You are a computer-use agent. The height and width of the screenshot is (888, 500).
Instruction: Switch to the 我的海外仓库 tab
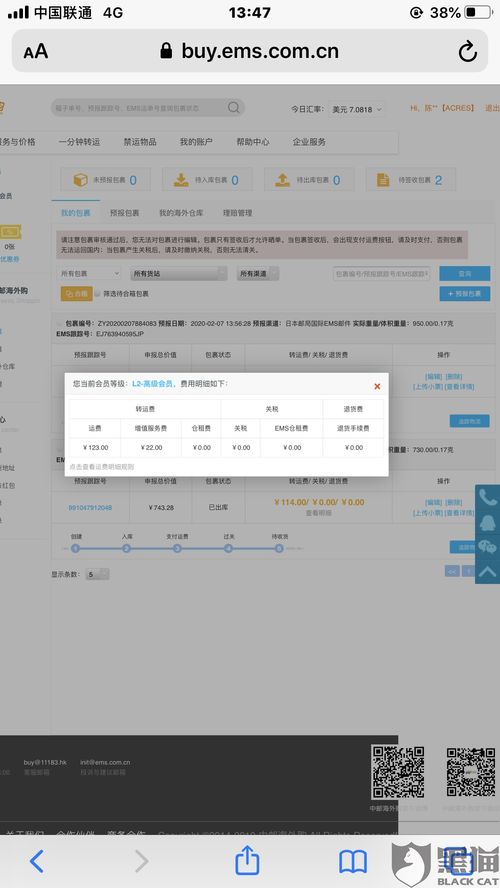[x=181, y=213]
